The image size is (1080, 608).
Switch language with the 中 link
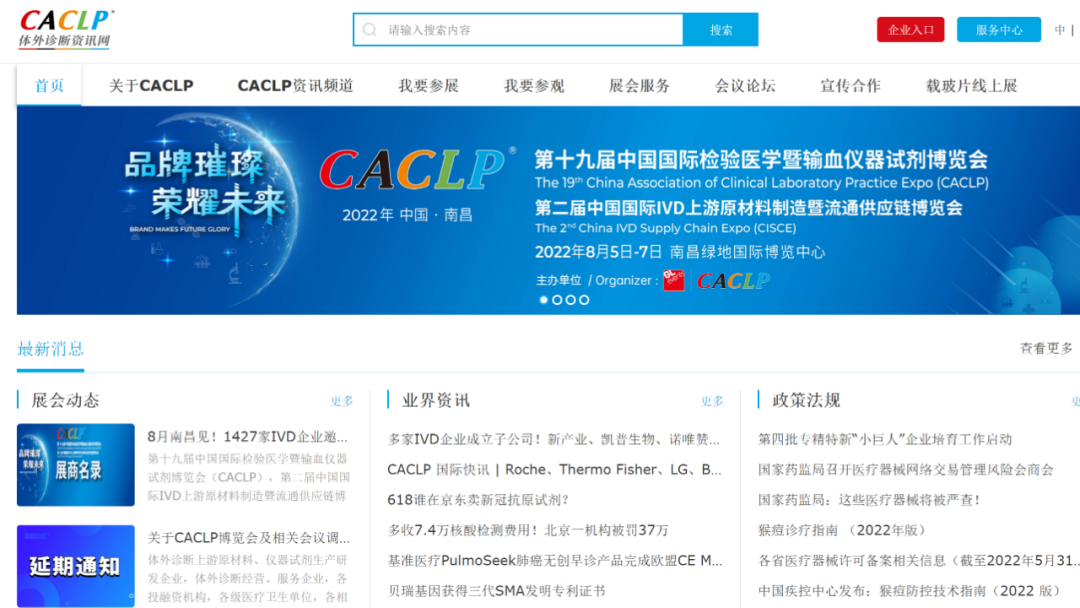click(x=1059, y=30)
